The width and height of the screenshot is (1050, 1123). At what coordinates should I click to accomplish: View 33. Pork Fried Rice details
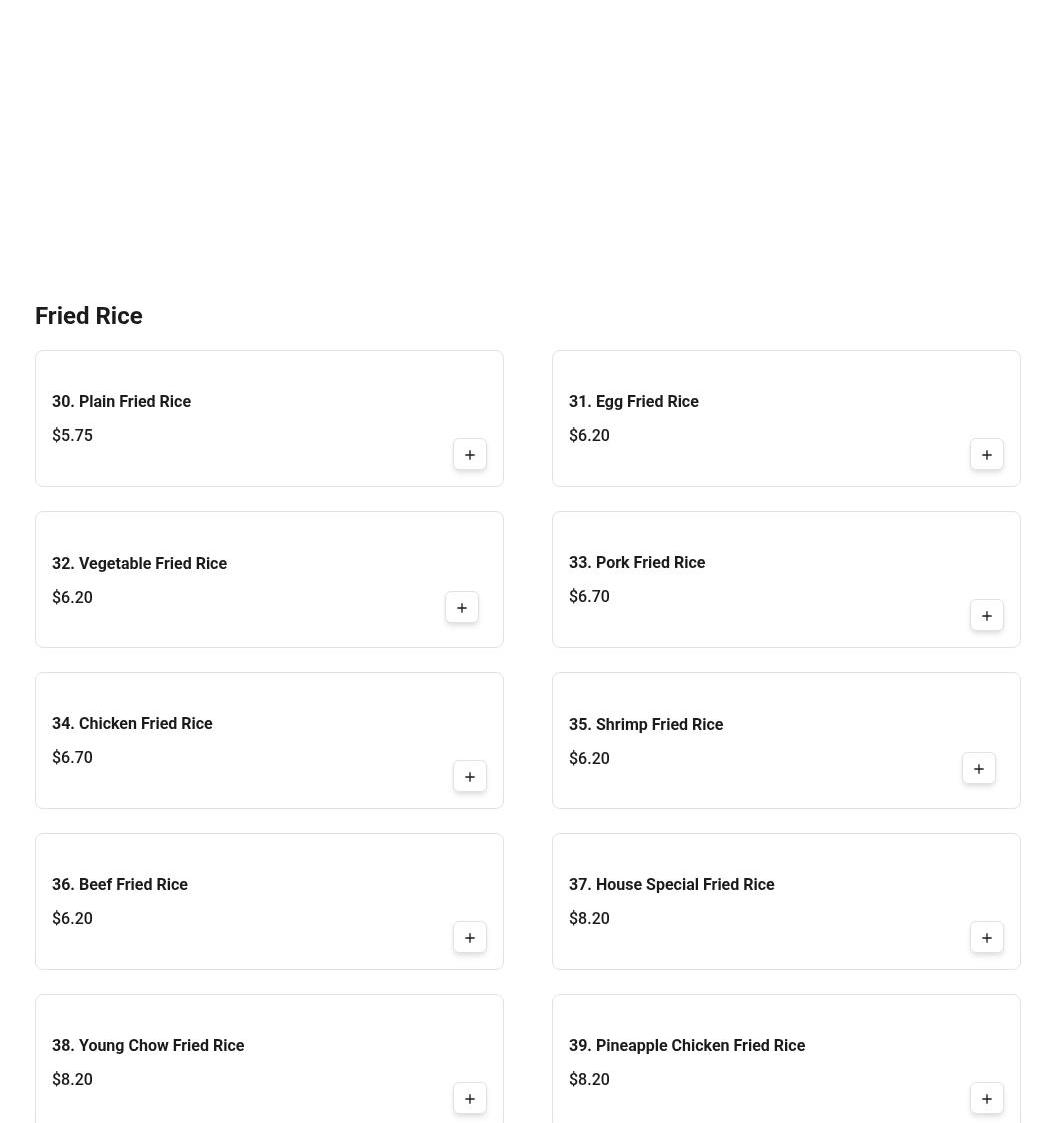[636, 563]
